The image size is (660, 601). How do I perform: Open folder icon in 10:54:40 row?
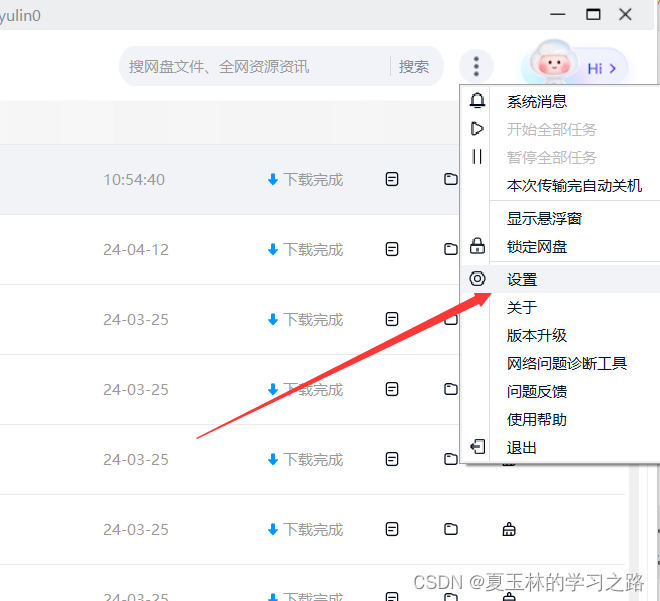click(x=451, y=179)
